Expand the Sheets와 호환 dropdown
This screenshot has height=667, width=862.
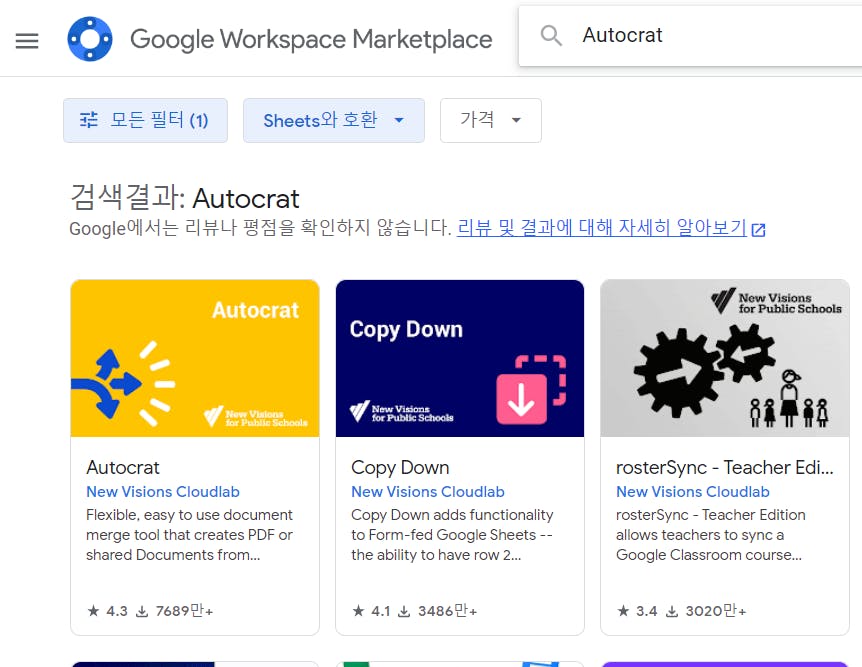click(x=334, y=120)
